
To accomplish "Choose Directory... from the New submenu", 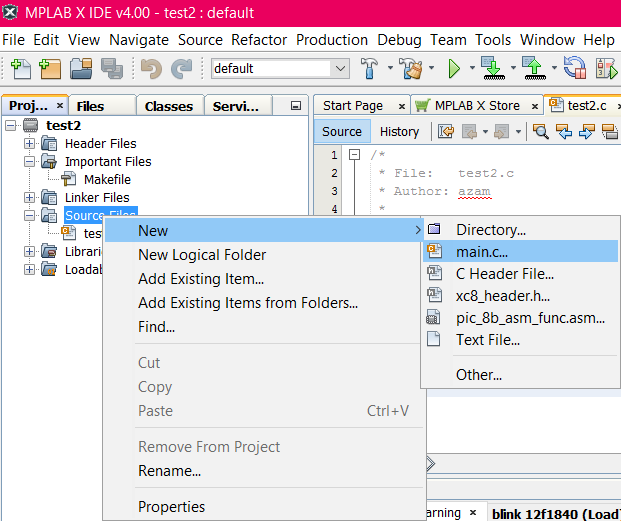I will pyautogui.click(x=520, y=230).
